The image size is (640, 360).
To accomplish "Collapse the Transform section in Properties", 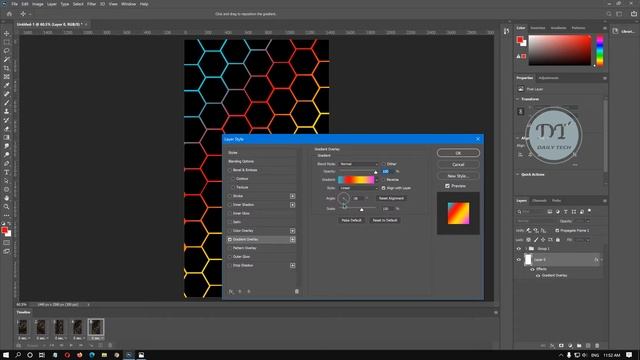I will click(x=518, y=99).
